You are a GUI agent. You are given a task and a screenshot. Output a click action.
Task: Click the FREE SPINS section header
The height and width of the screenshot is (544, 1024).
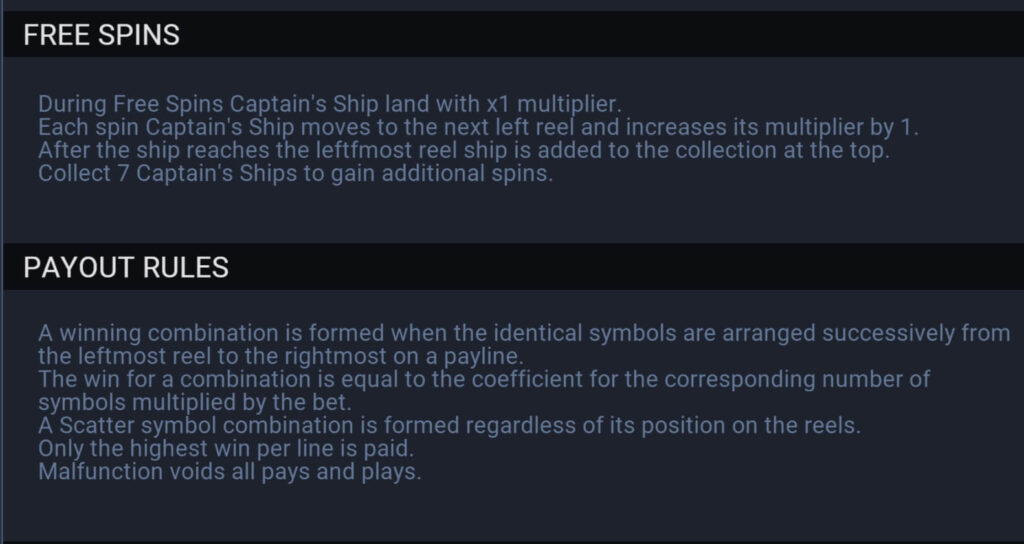(x=513, y=34)
